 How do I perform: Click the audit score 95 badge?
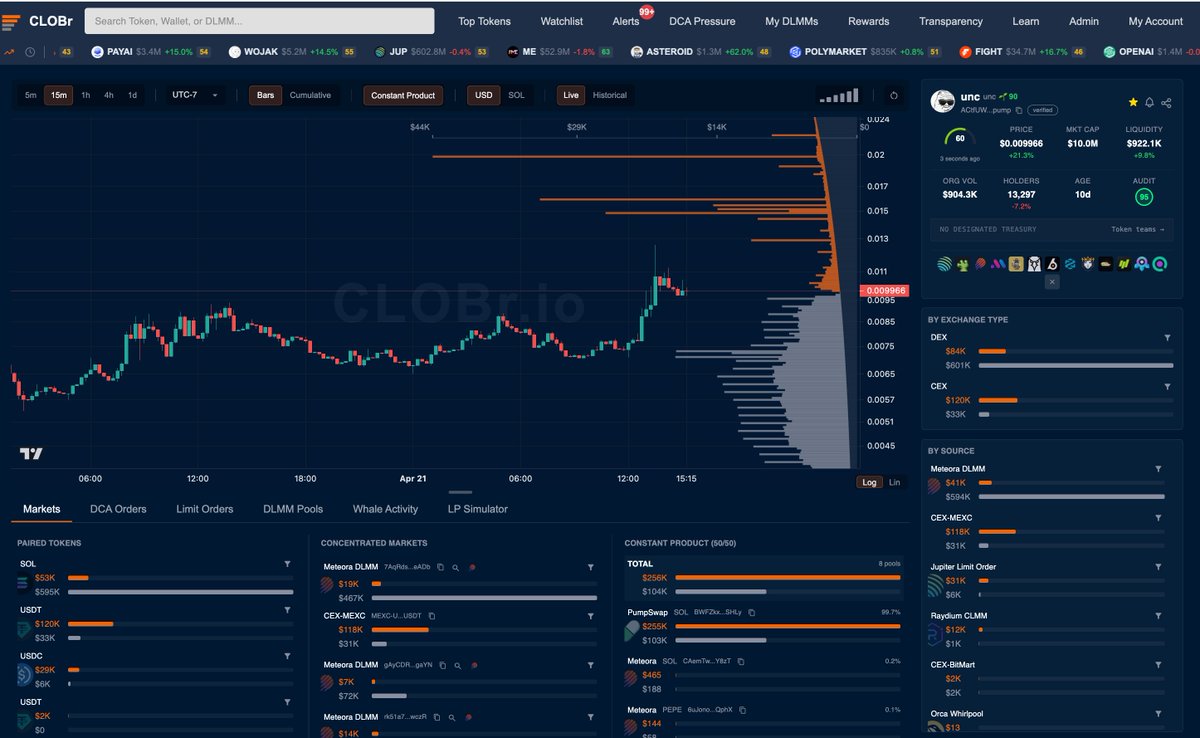(1143, 197)
